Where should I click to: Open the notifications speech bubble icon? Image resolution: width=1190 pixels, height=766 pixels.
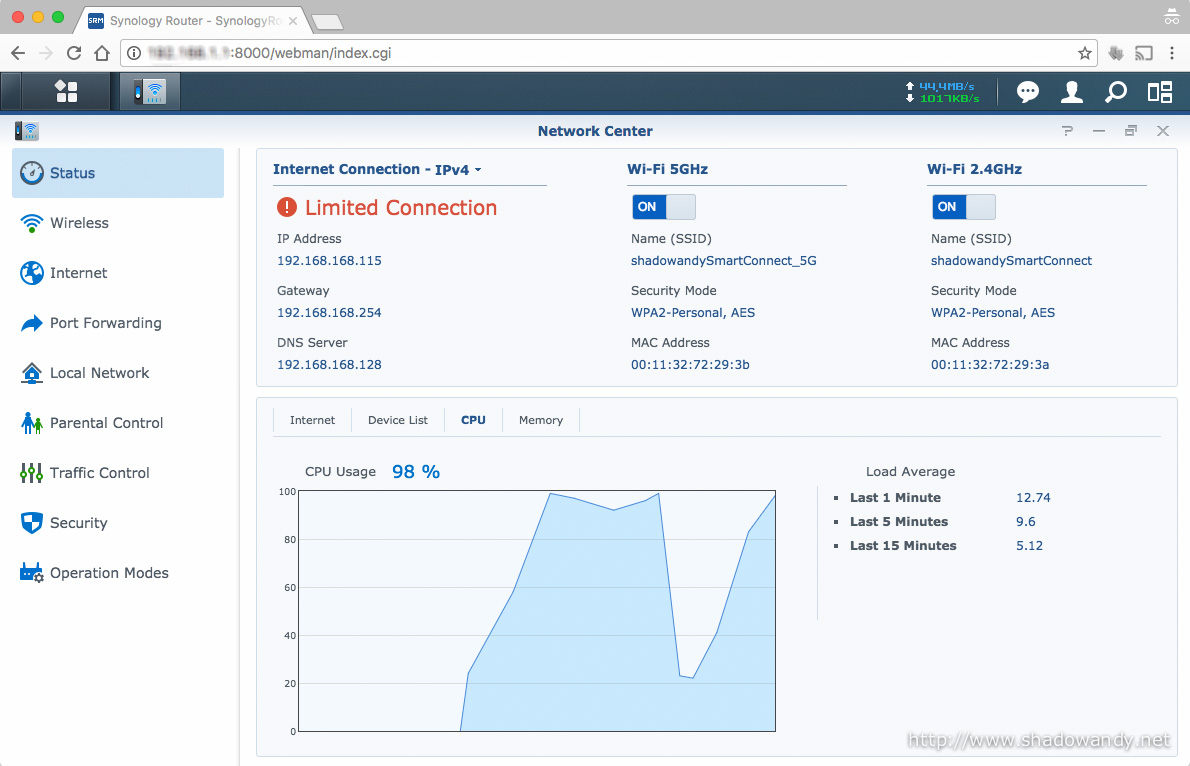(1027, 92)
